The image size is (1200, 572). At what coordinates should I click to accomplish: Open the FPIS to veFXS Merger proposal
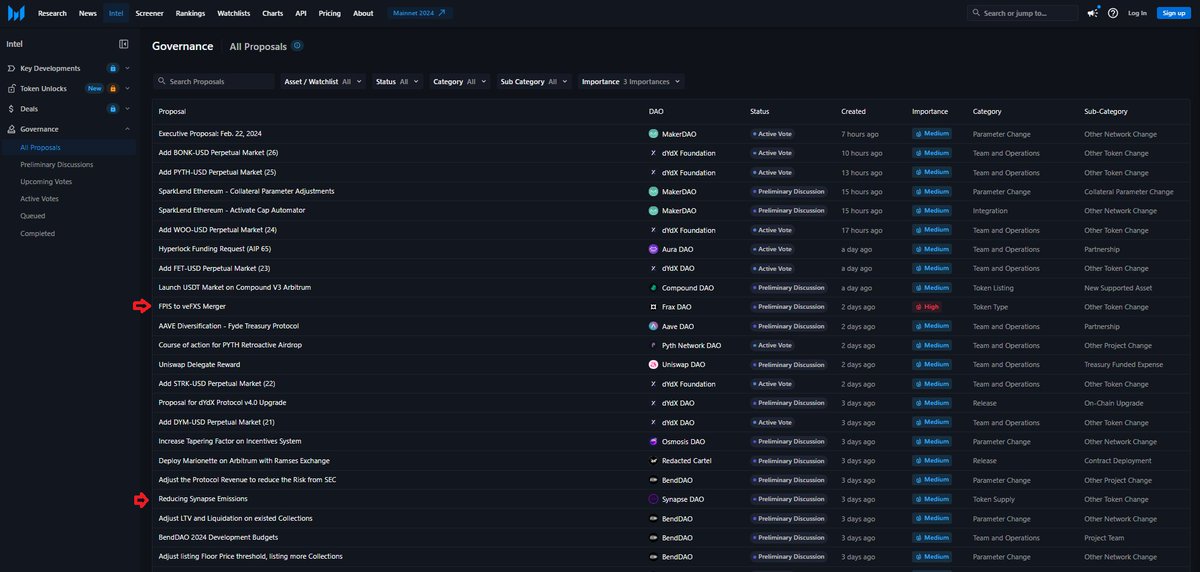[x=192, y=307]
